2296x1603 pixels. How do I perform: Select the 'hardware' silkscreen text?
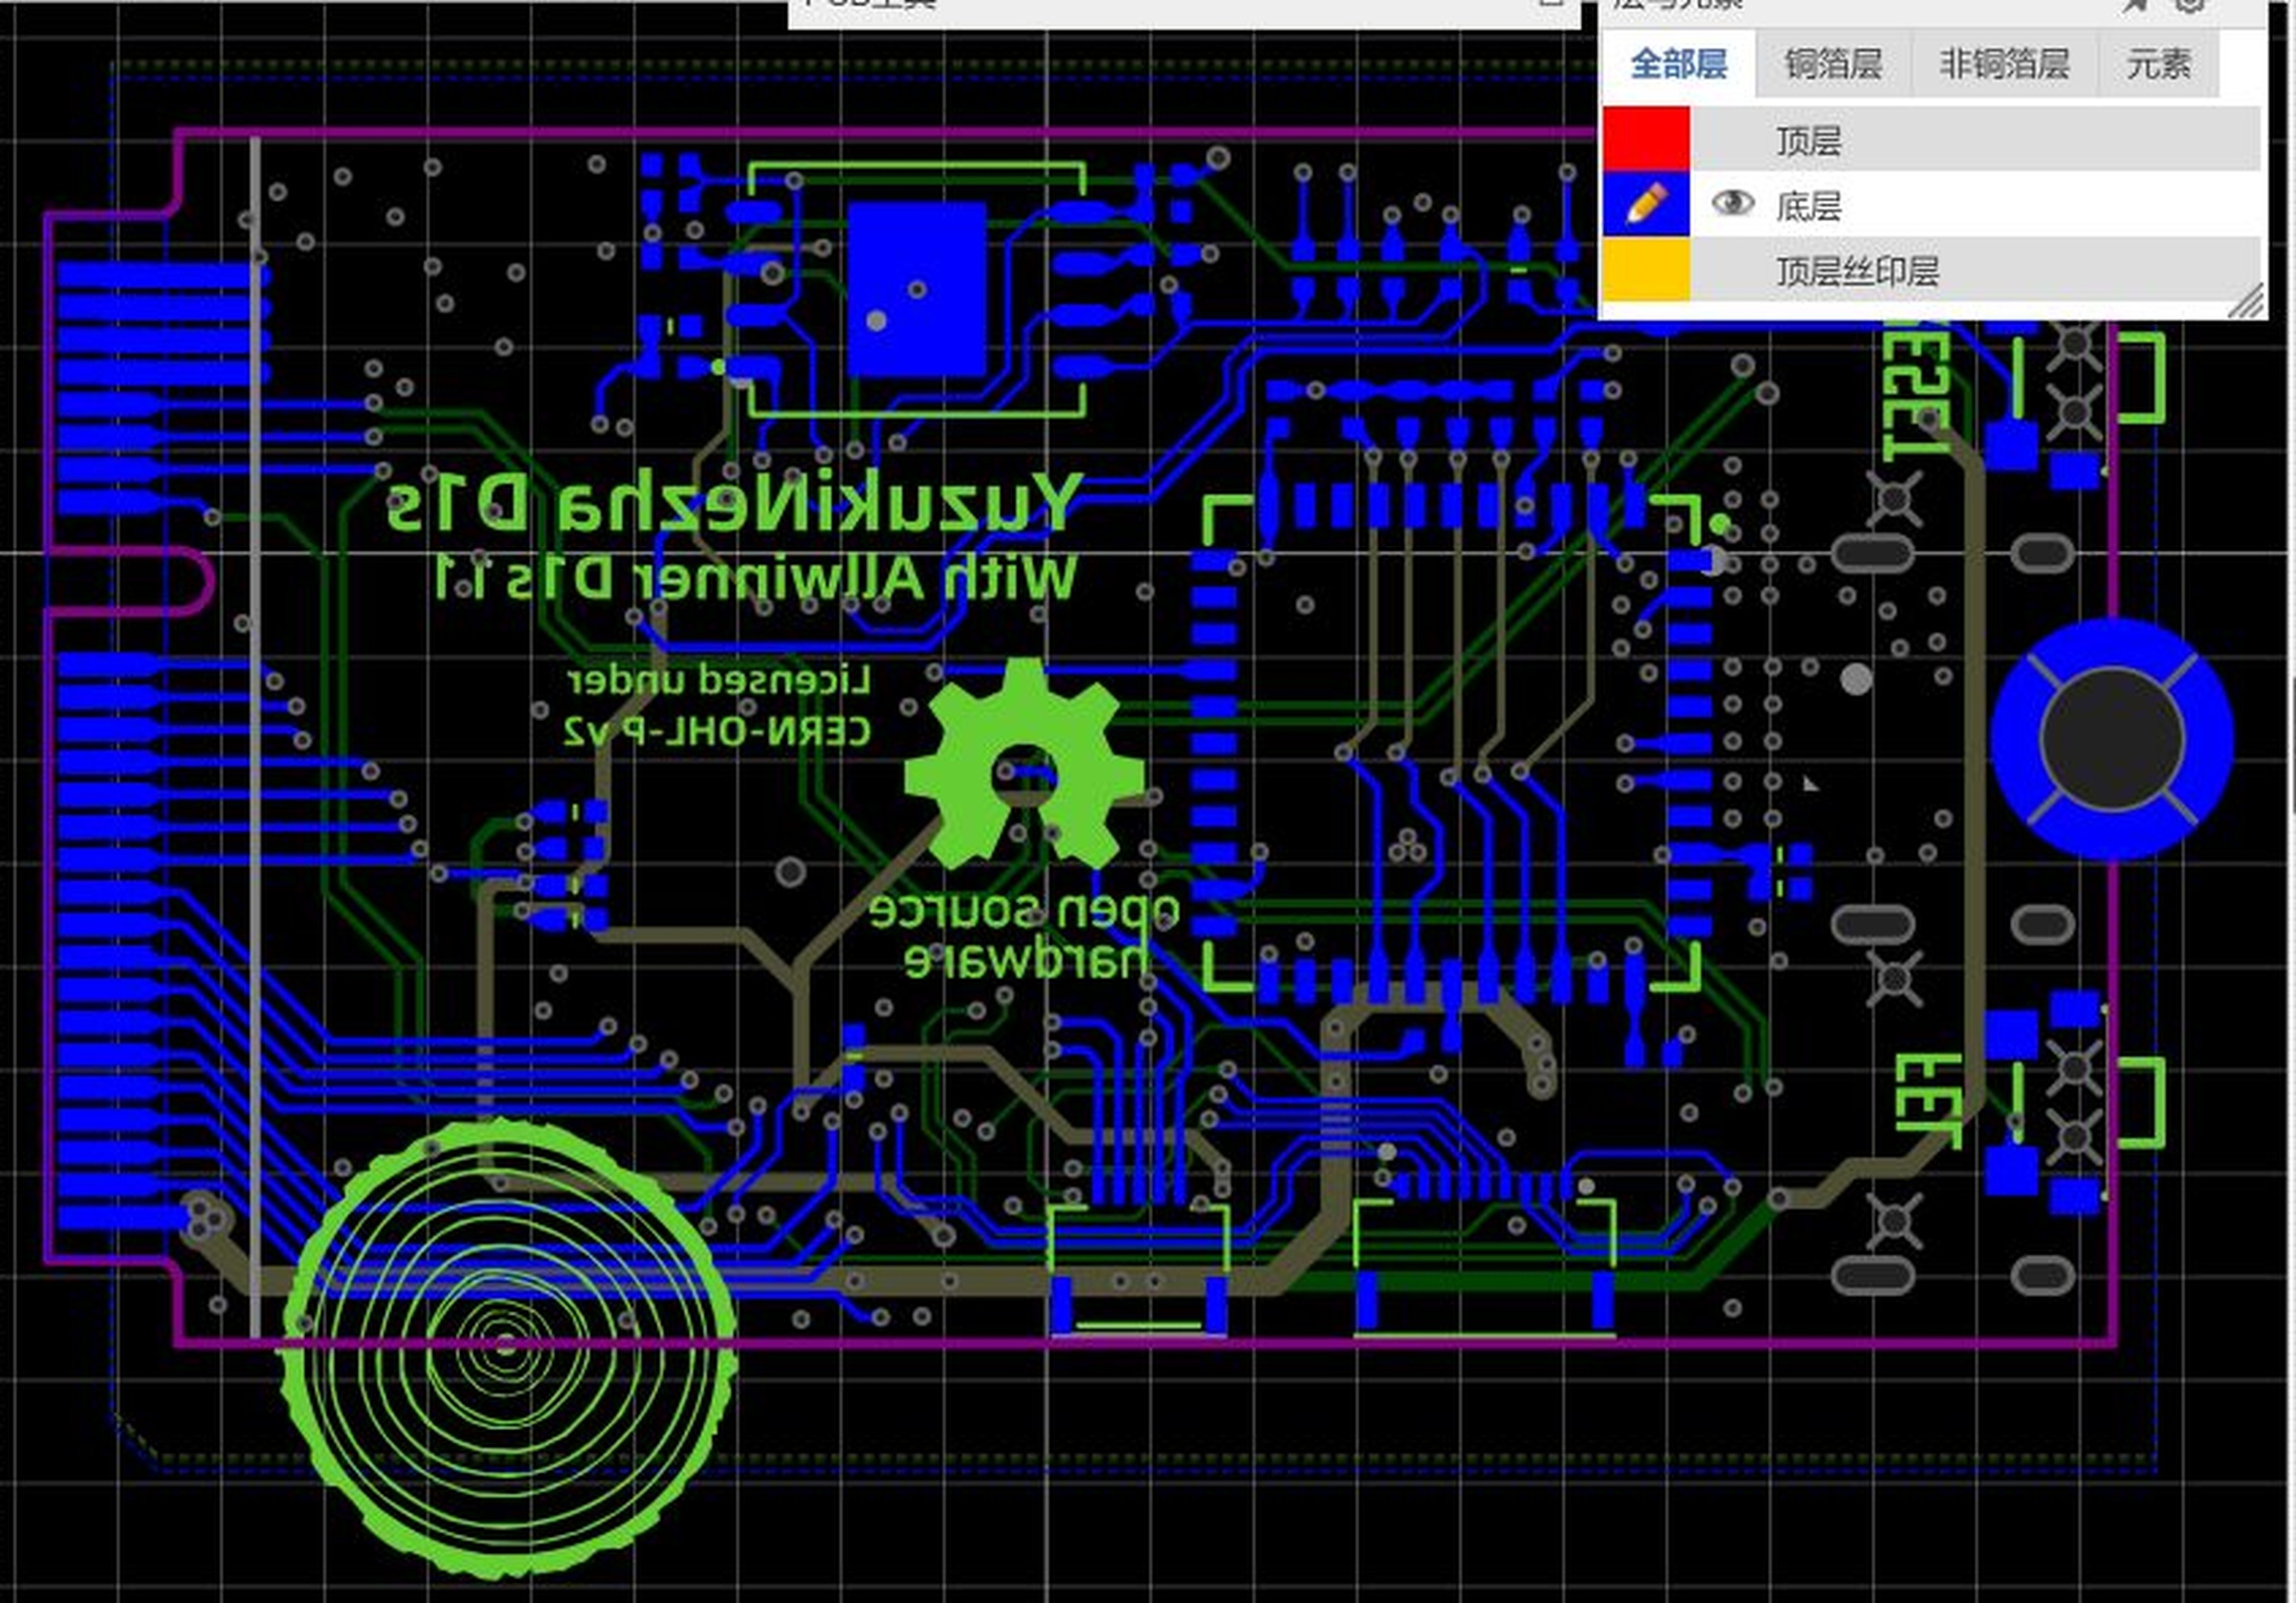(x=1027, y=961)
